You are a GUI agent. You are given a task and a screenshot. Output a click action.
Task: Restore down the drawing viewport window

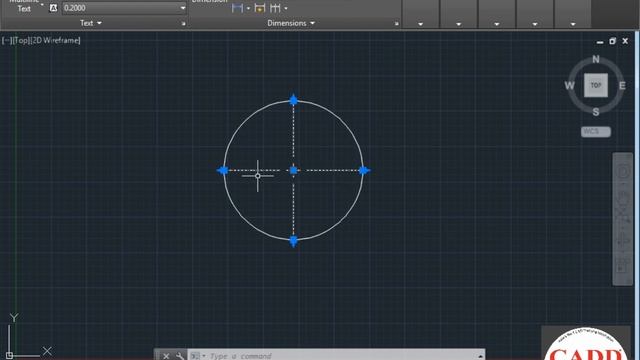(x=612, y=41)
